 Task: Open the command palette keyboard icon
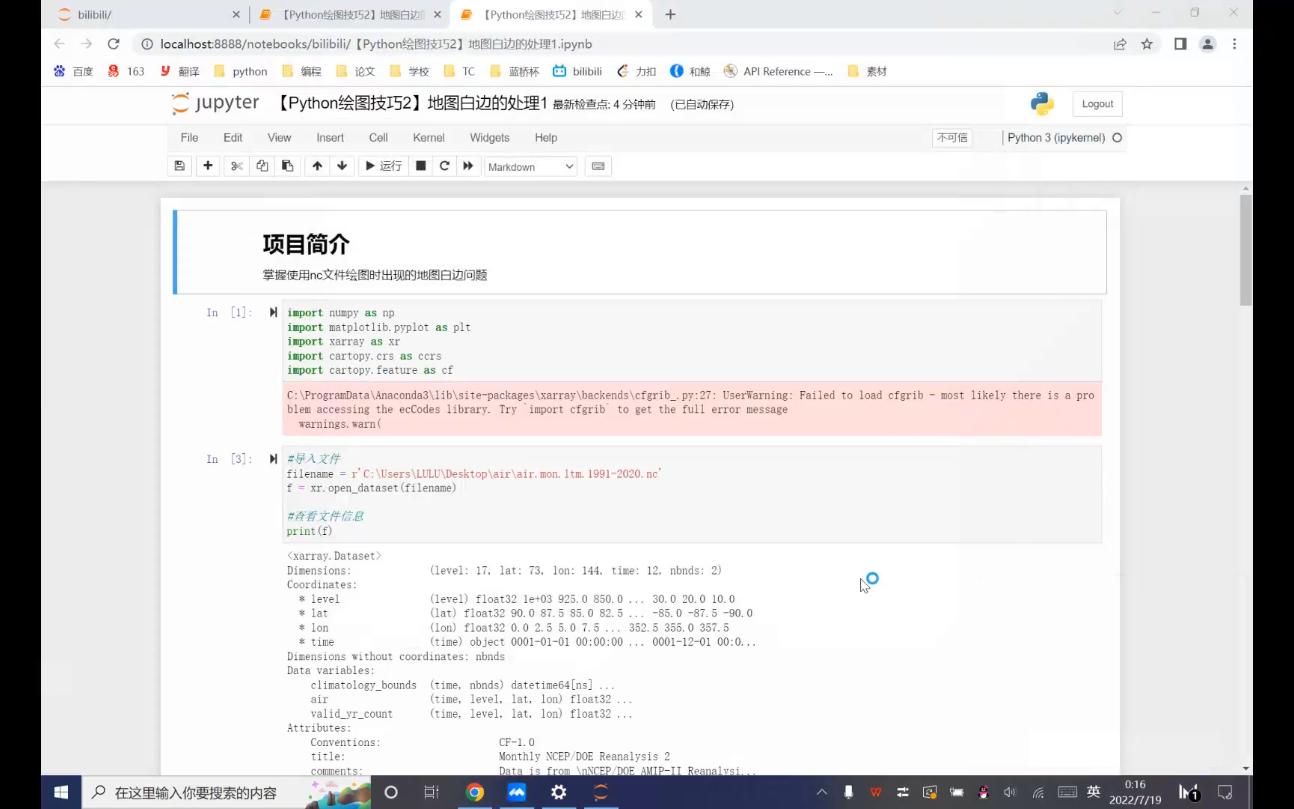click(x=597, y=166)
